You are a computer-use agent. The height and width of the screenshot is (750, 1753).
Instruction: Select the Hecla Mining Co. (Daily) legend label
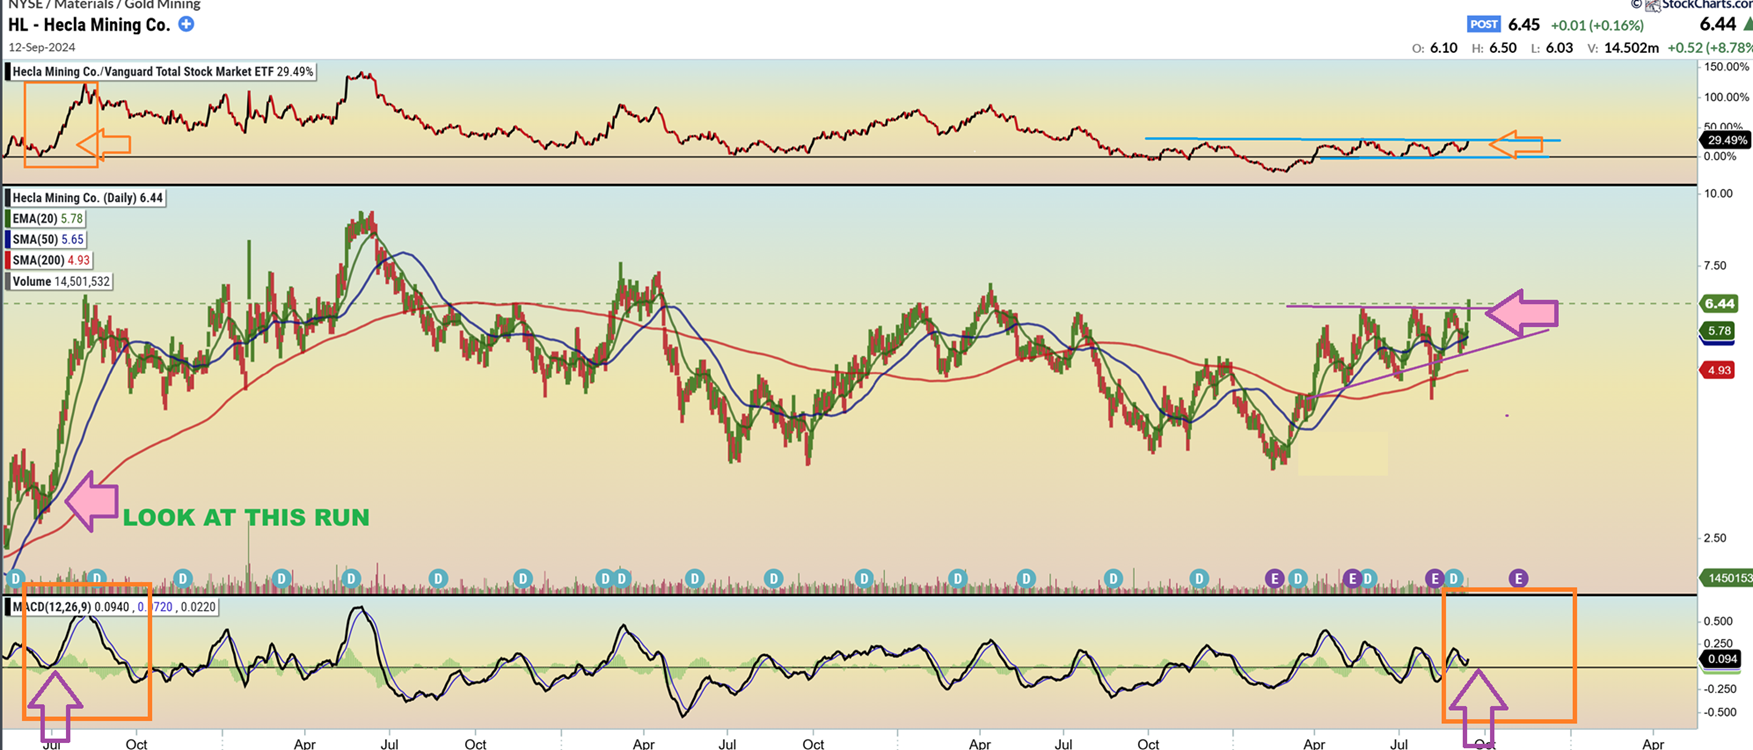pos(86,198)
